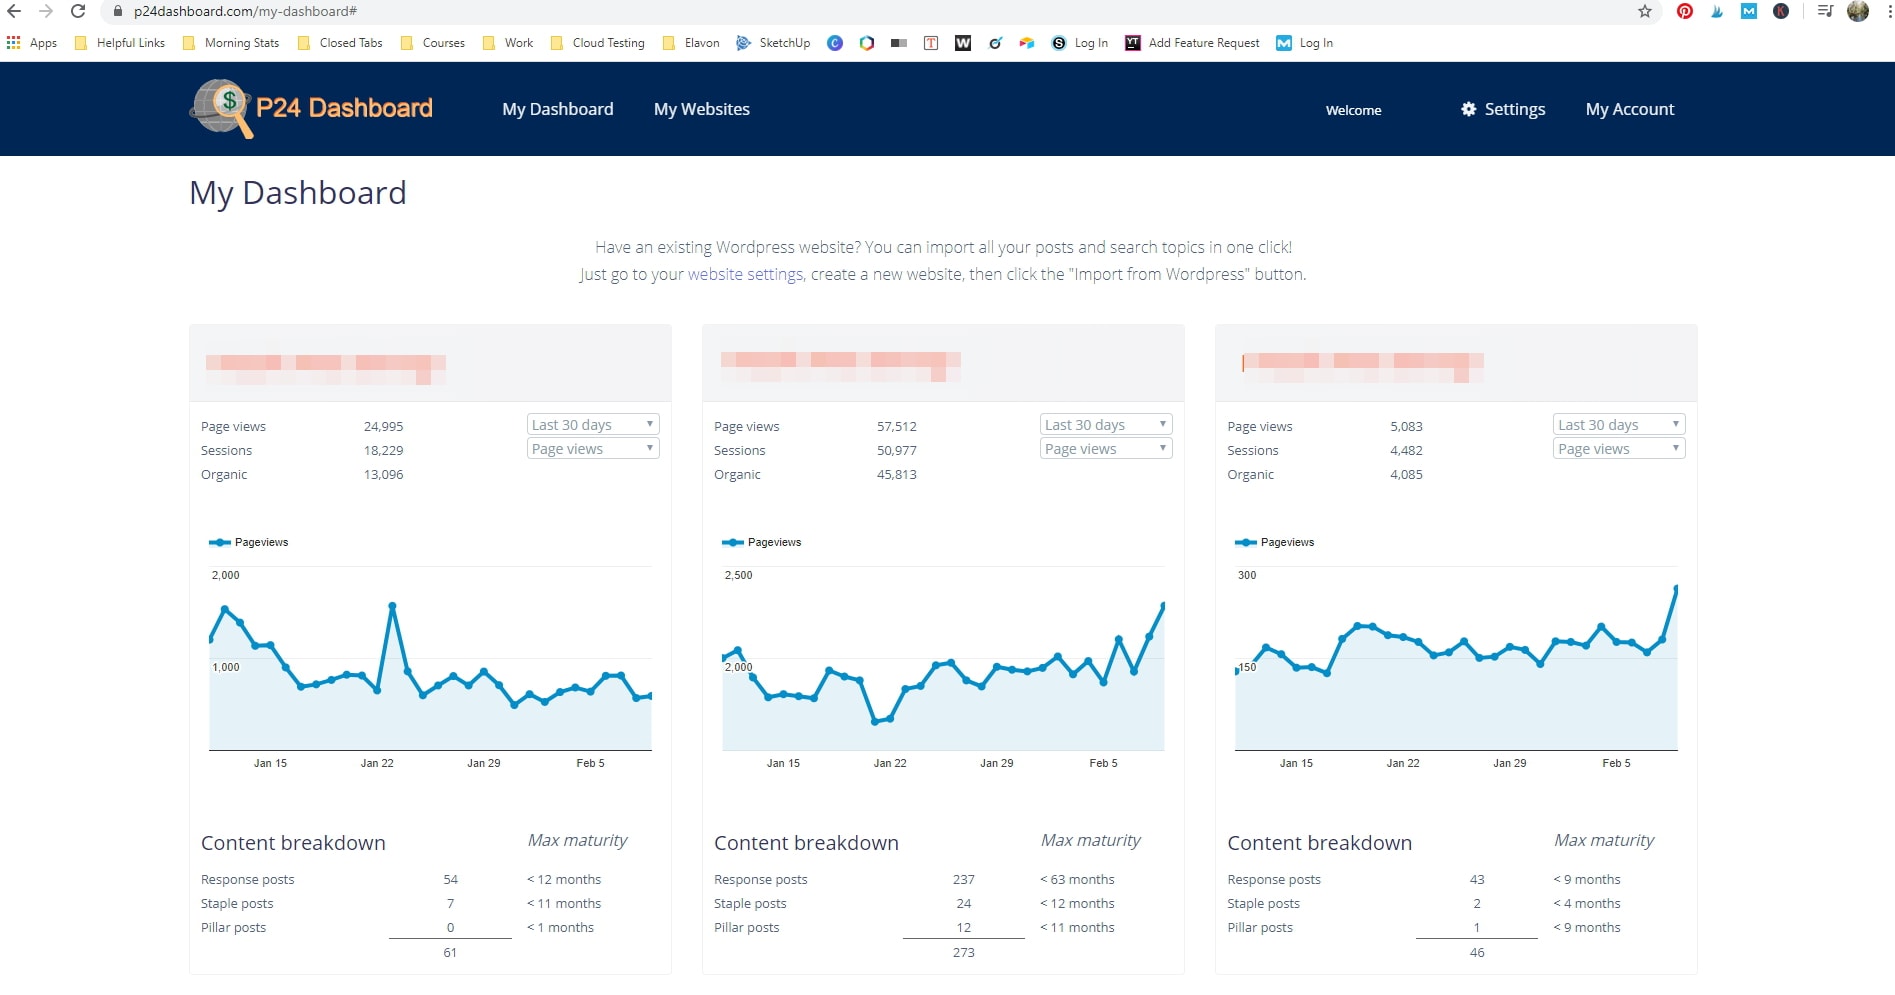Expand second site's Page views dropdown

pos(1106,449)
